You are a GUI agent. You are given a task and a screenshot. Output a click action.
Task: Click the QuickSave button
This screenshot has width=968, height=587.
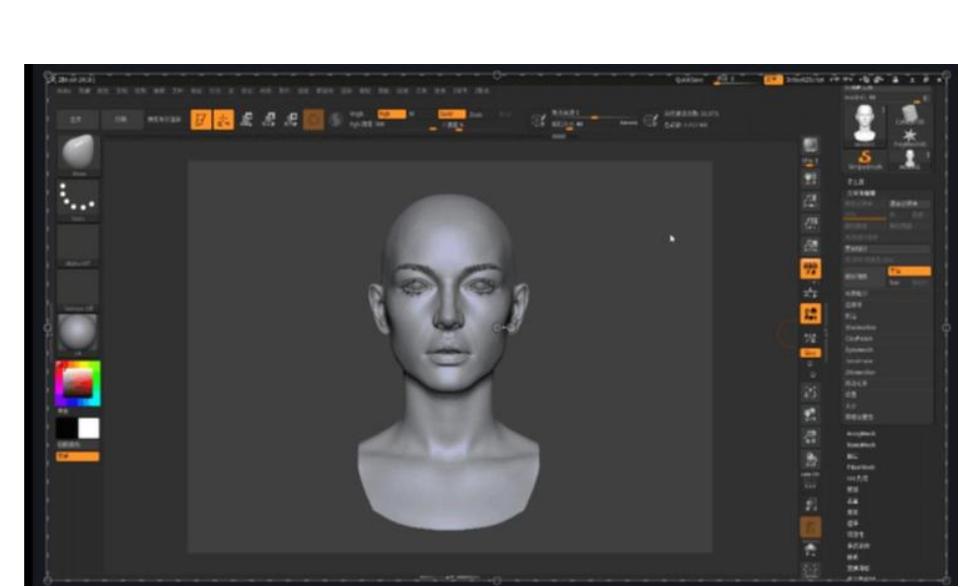pyautogui.click(x=689, y=80)
